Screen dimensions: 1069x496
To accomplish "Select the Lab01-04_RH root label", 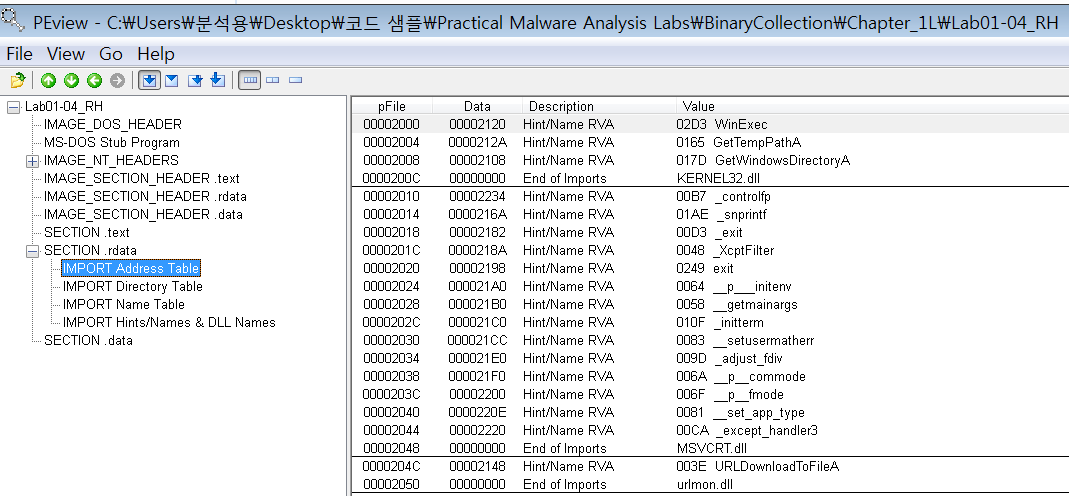I will [x=63, y=107].
